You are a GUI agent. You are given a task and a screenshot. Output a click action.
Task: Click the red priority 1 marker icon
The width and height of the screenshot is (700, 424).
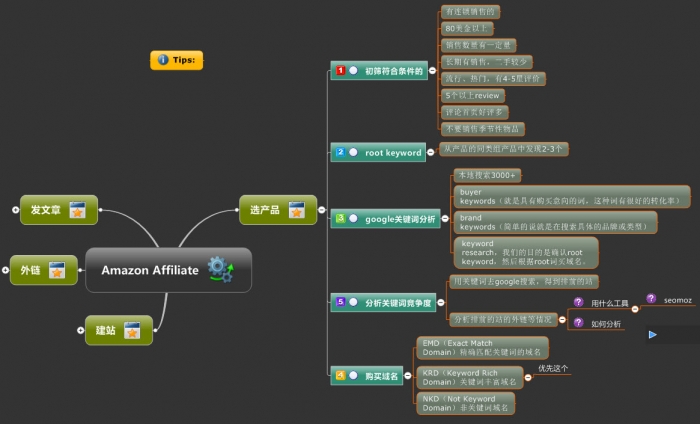click(x=341, y=71)
